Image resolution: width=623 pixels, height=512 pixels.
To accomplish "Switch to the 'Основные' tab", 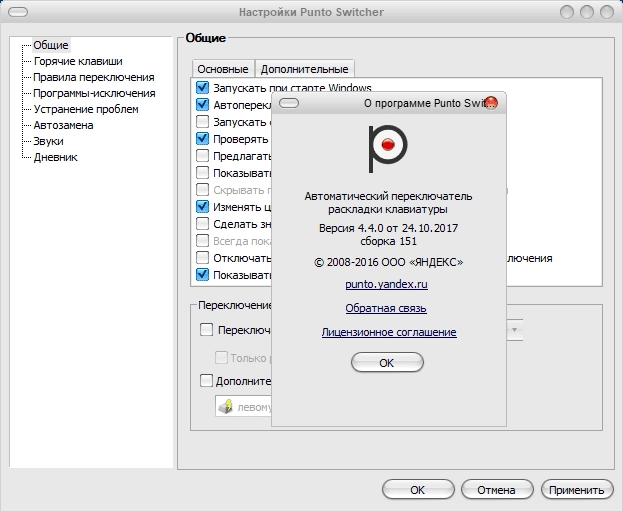I will click(x=223, y=69).
